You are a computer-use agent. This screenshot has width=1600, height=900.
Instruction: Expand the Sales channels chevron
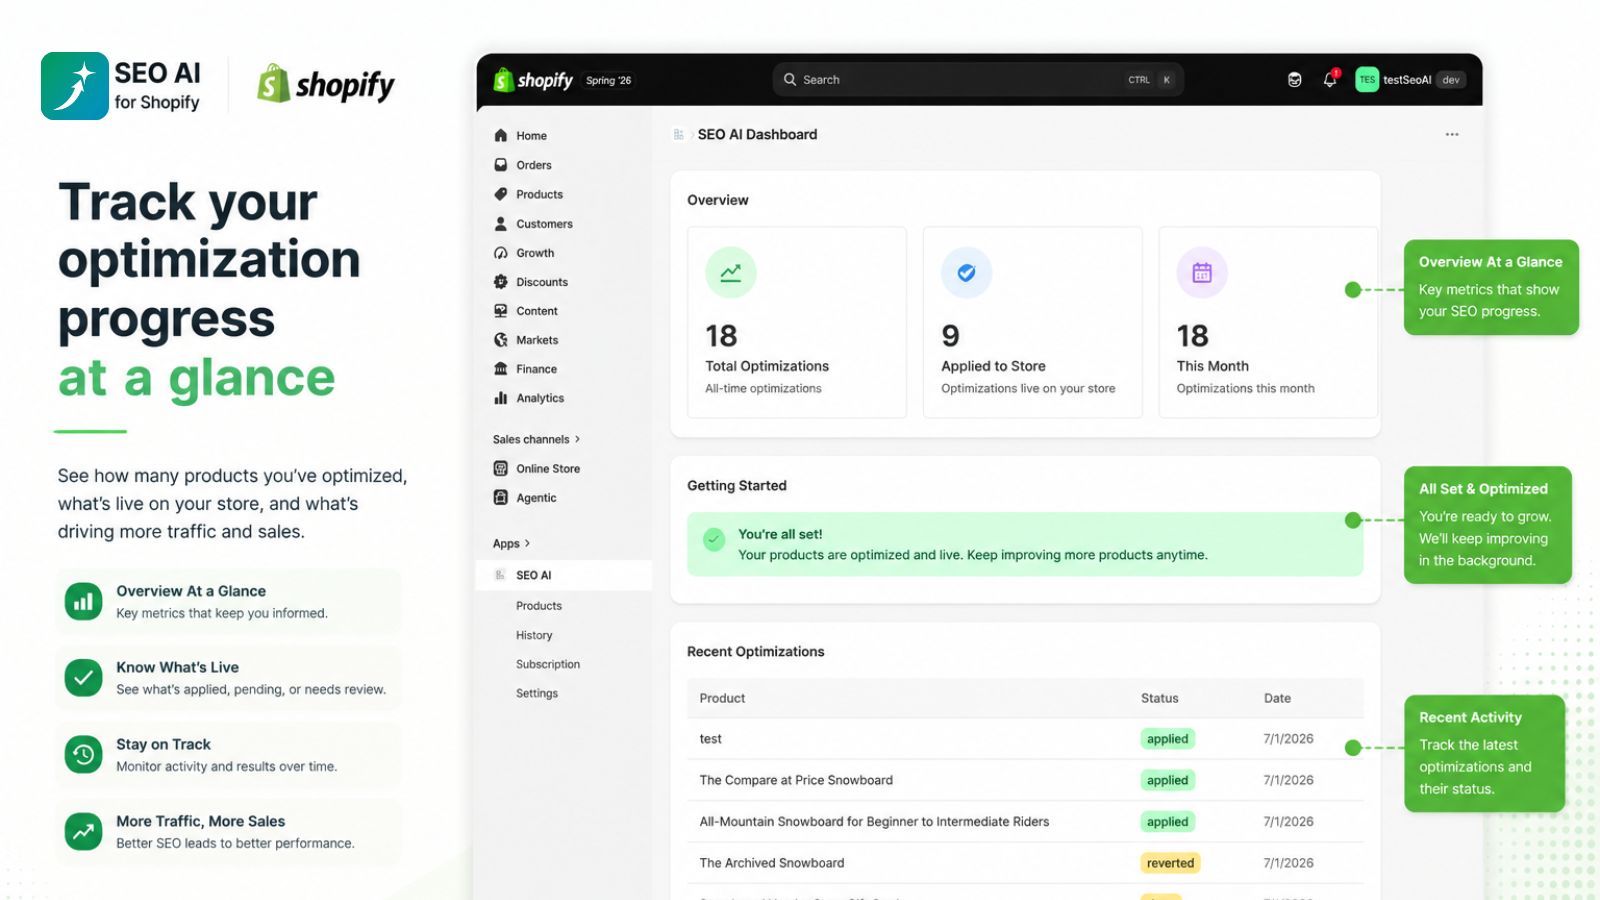point(578,439)
